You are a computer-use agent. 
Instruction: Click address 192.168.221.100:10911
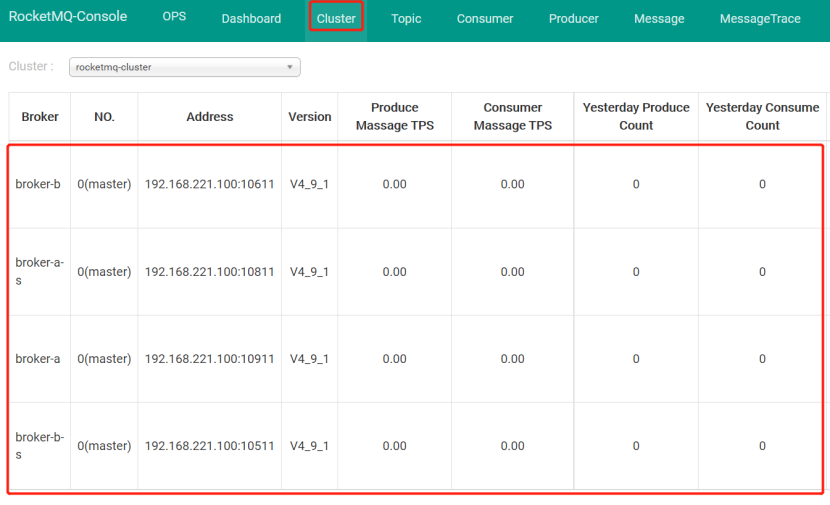click(x=210, y=358)
